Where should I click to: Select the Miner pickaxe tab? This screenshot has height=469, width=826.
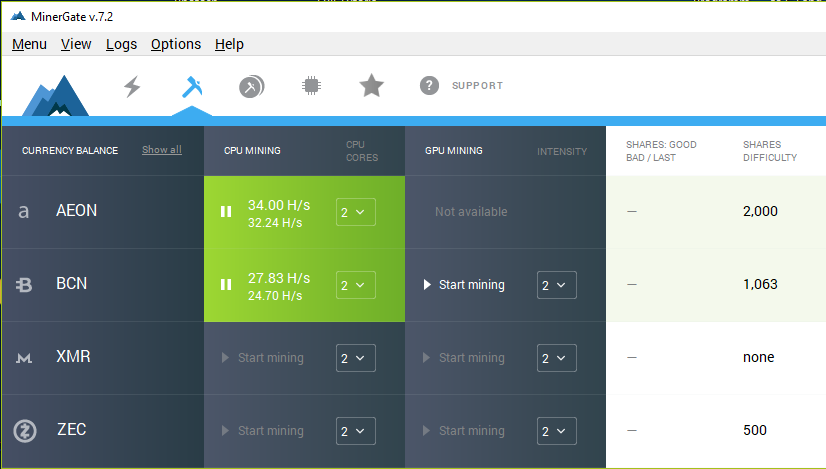[192, 87]
